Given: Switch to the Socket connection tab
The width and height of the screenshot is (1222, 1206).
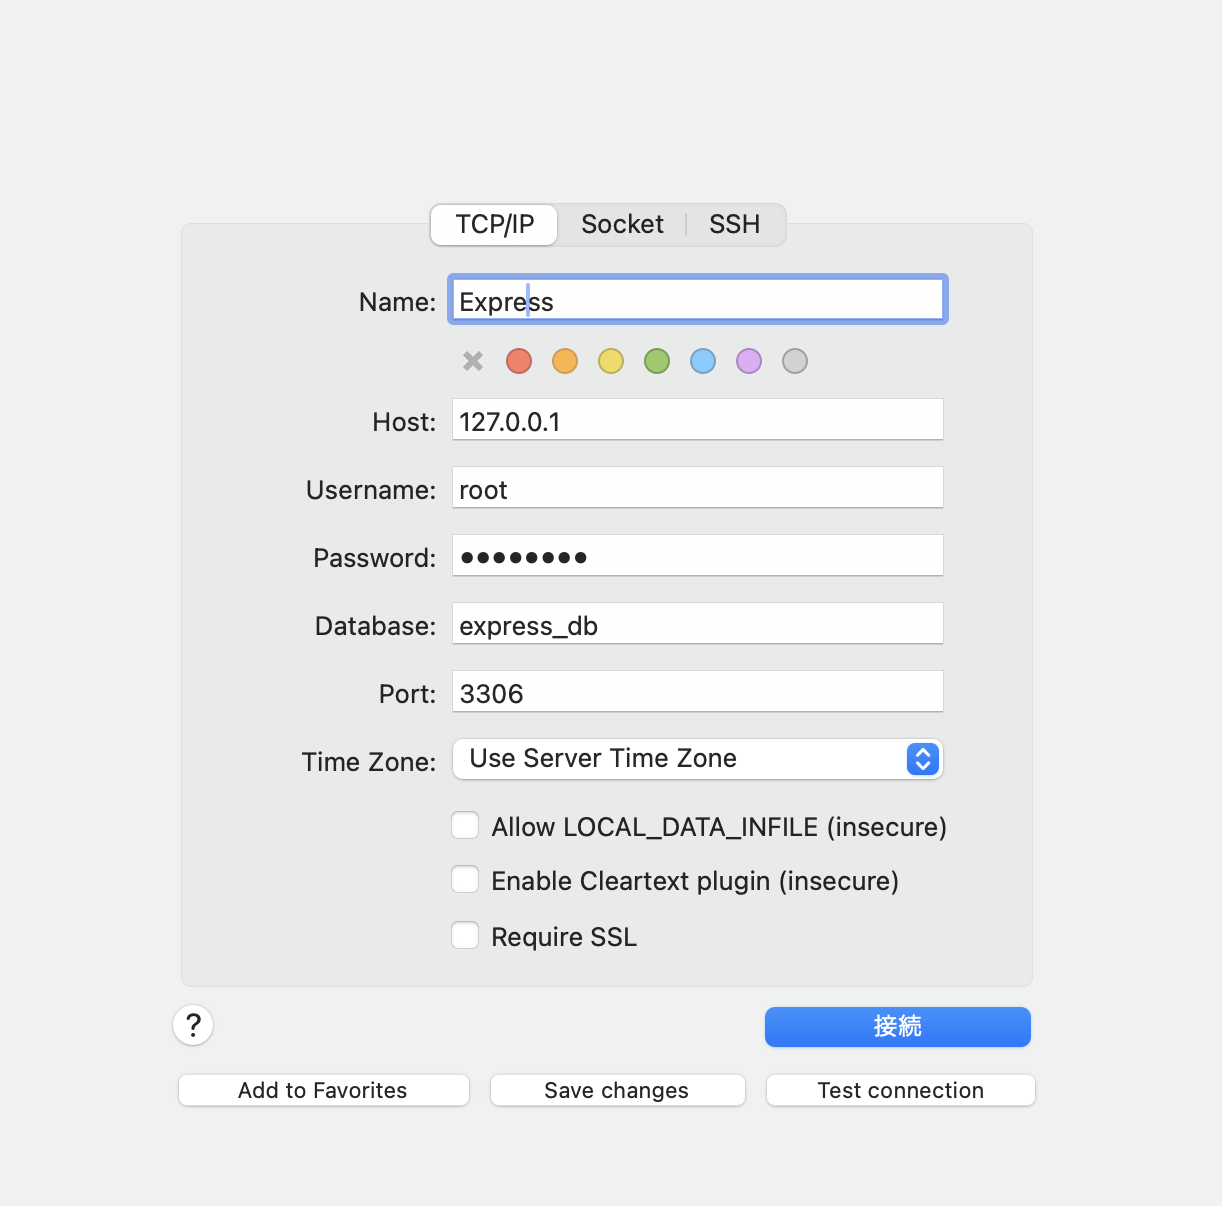Looking at the screenshot, I should [622, 224].
